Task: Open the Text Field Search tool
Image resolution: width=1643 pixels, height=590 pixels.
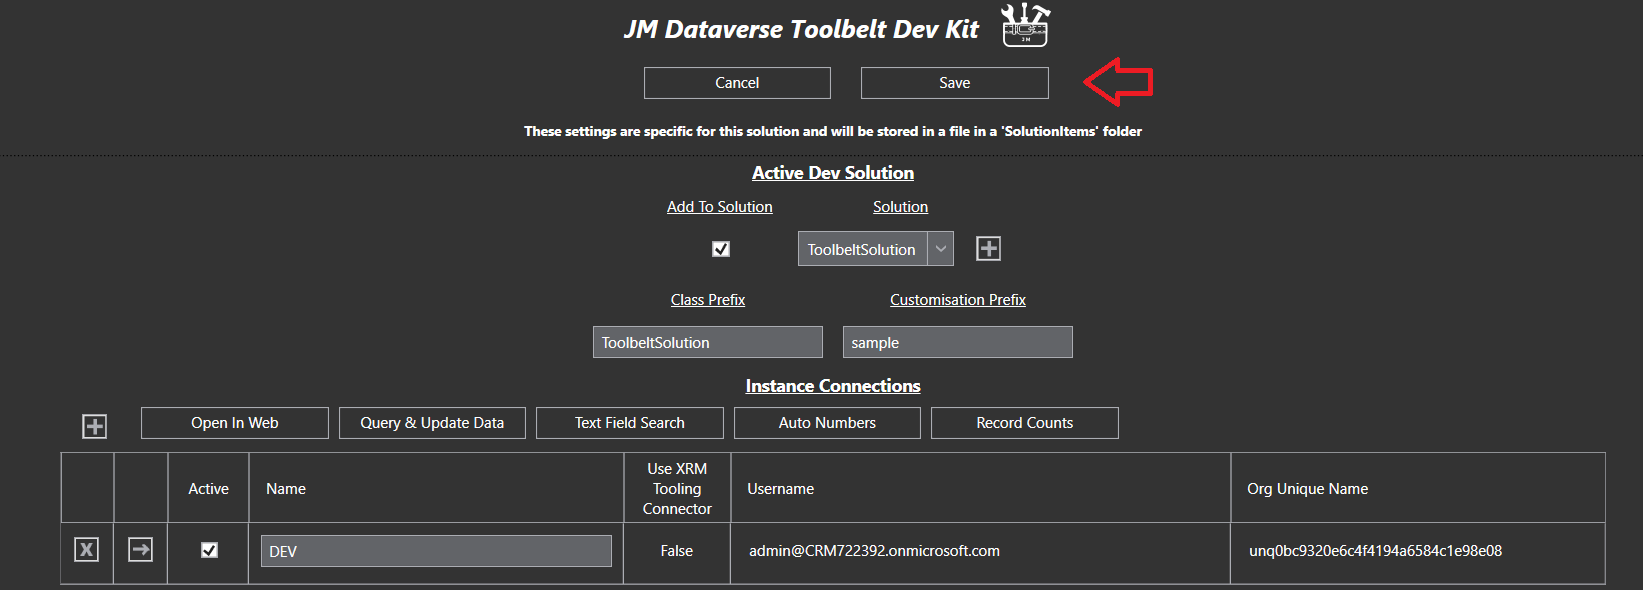Action: pos(630,423)
